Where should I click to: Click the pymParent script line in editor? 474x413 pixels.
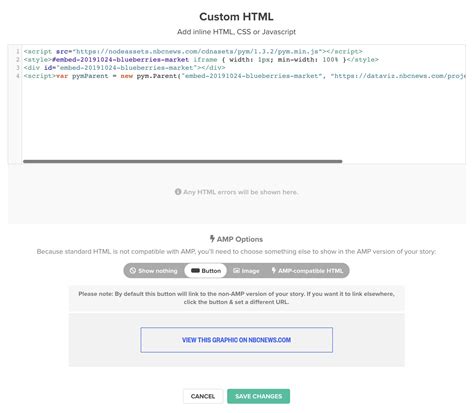pyautogui.click(x=244, y=76)
